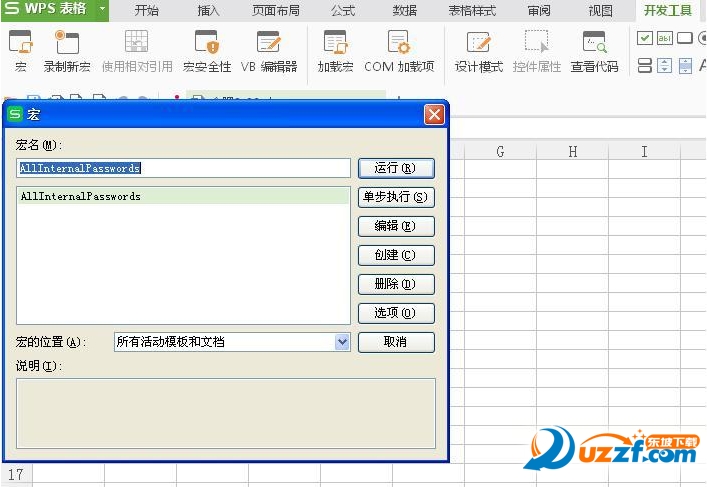
Task: Click the 编辑 (Edit) macro button
Action: (x=396, y=226)
